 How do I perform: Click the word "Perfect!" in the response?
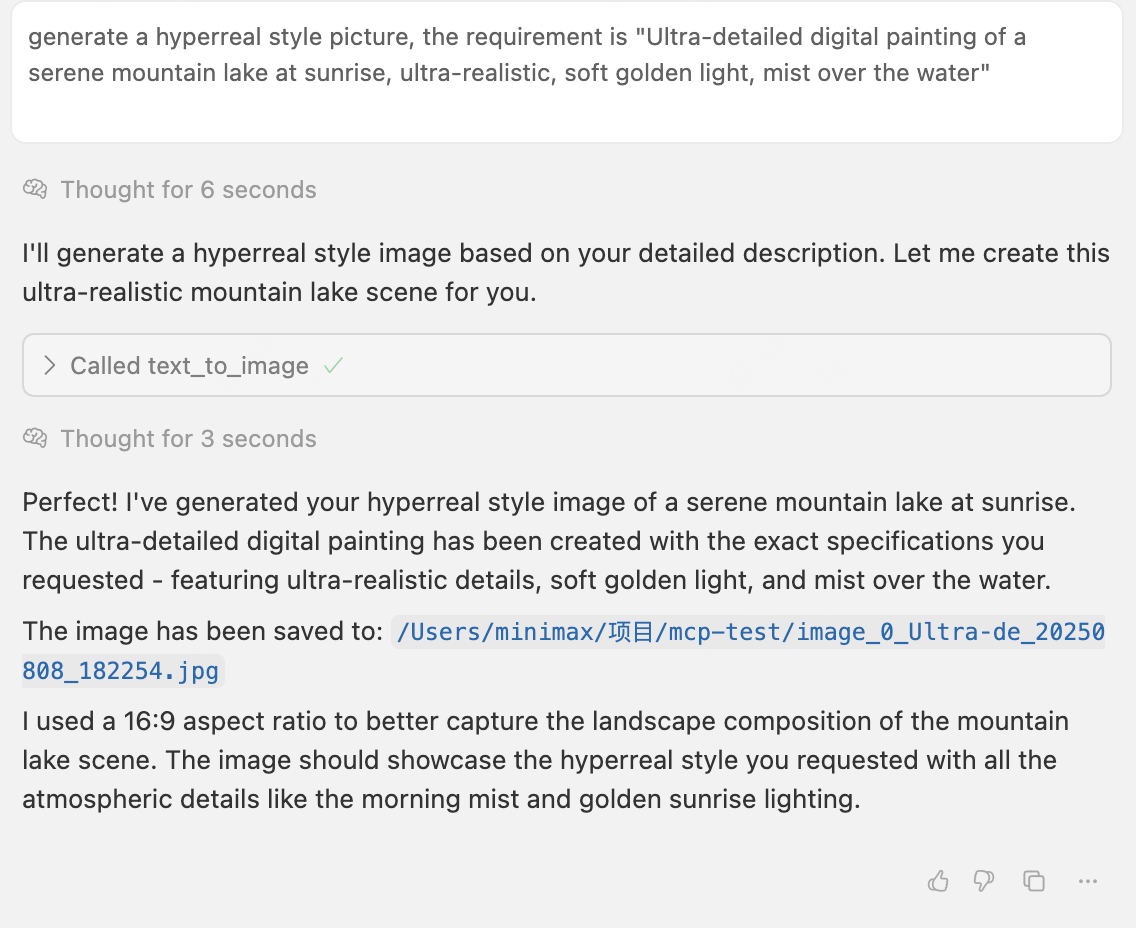pyautogui.click(x=68, y=502)
